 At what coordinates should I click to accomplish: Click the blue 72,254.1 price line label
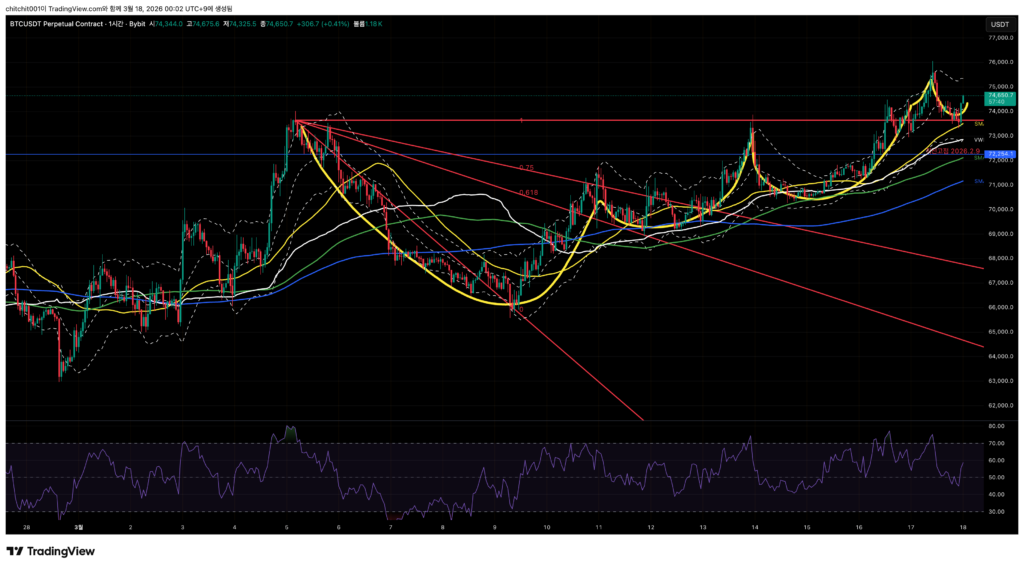click(1000, 154)
